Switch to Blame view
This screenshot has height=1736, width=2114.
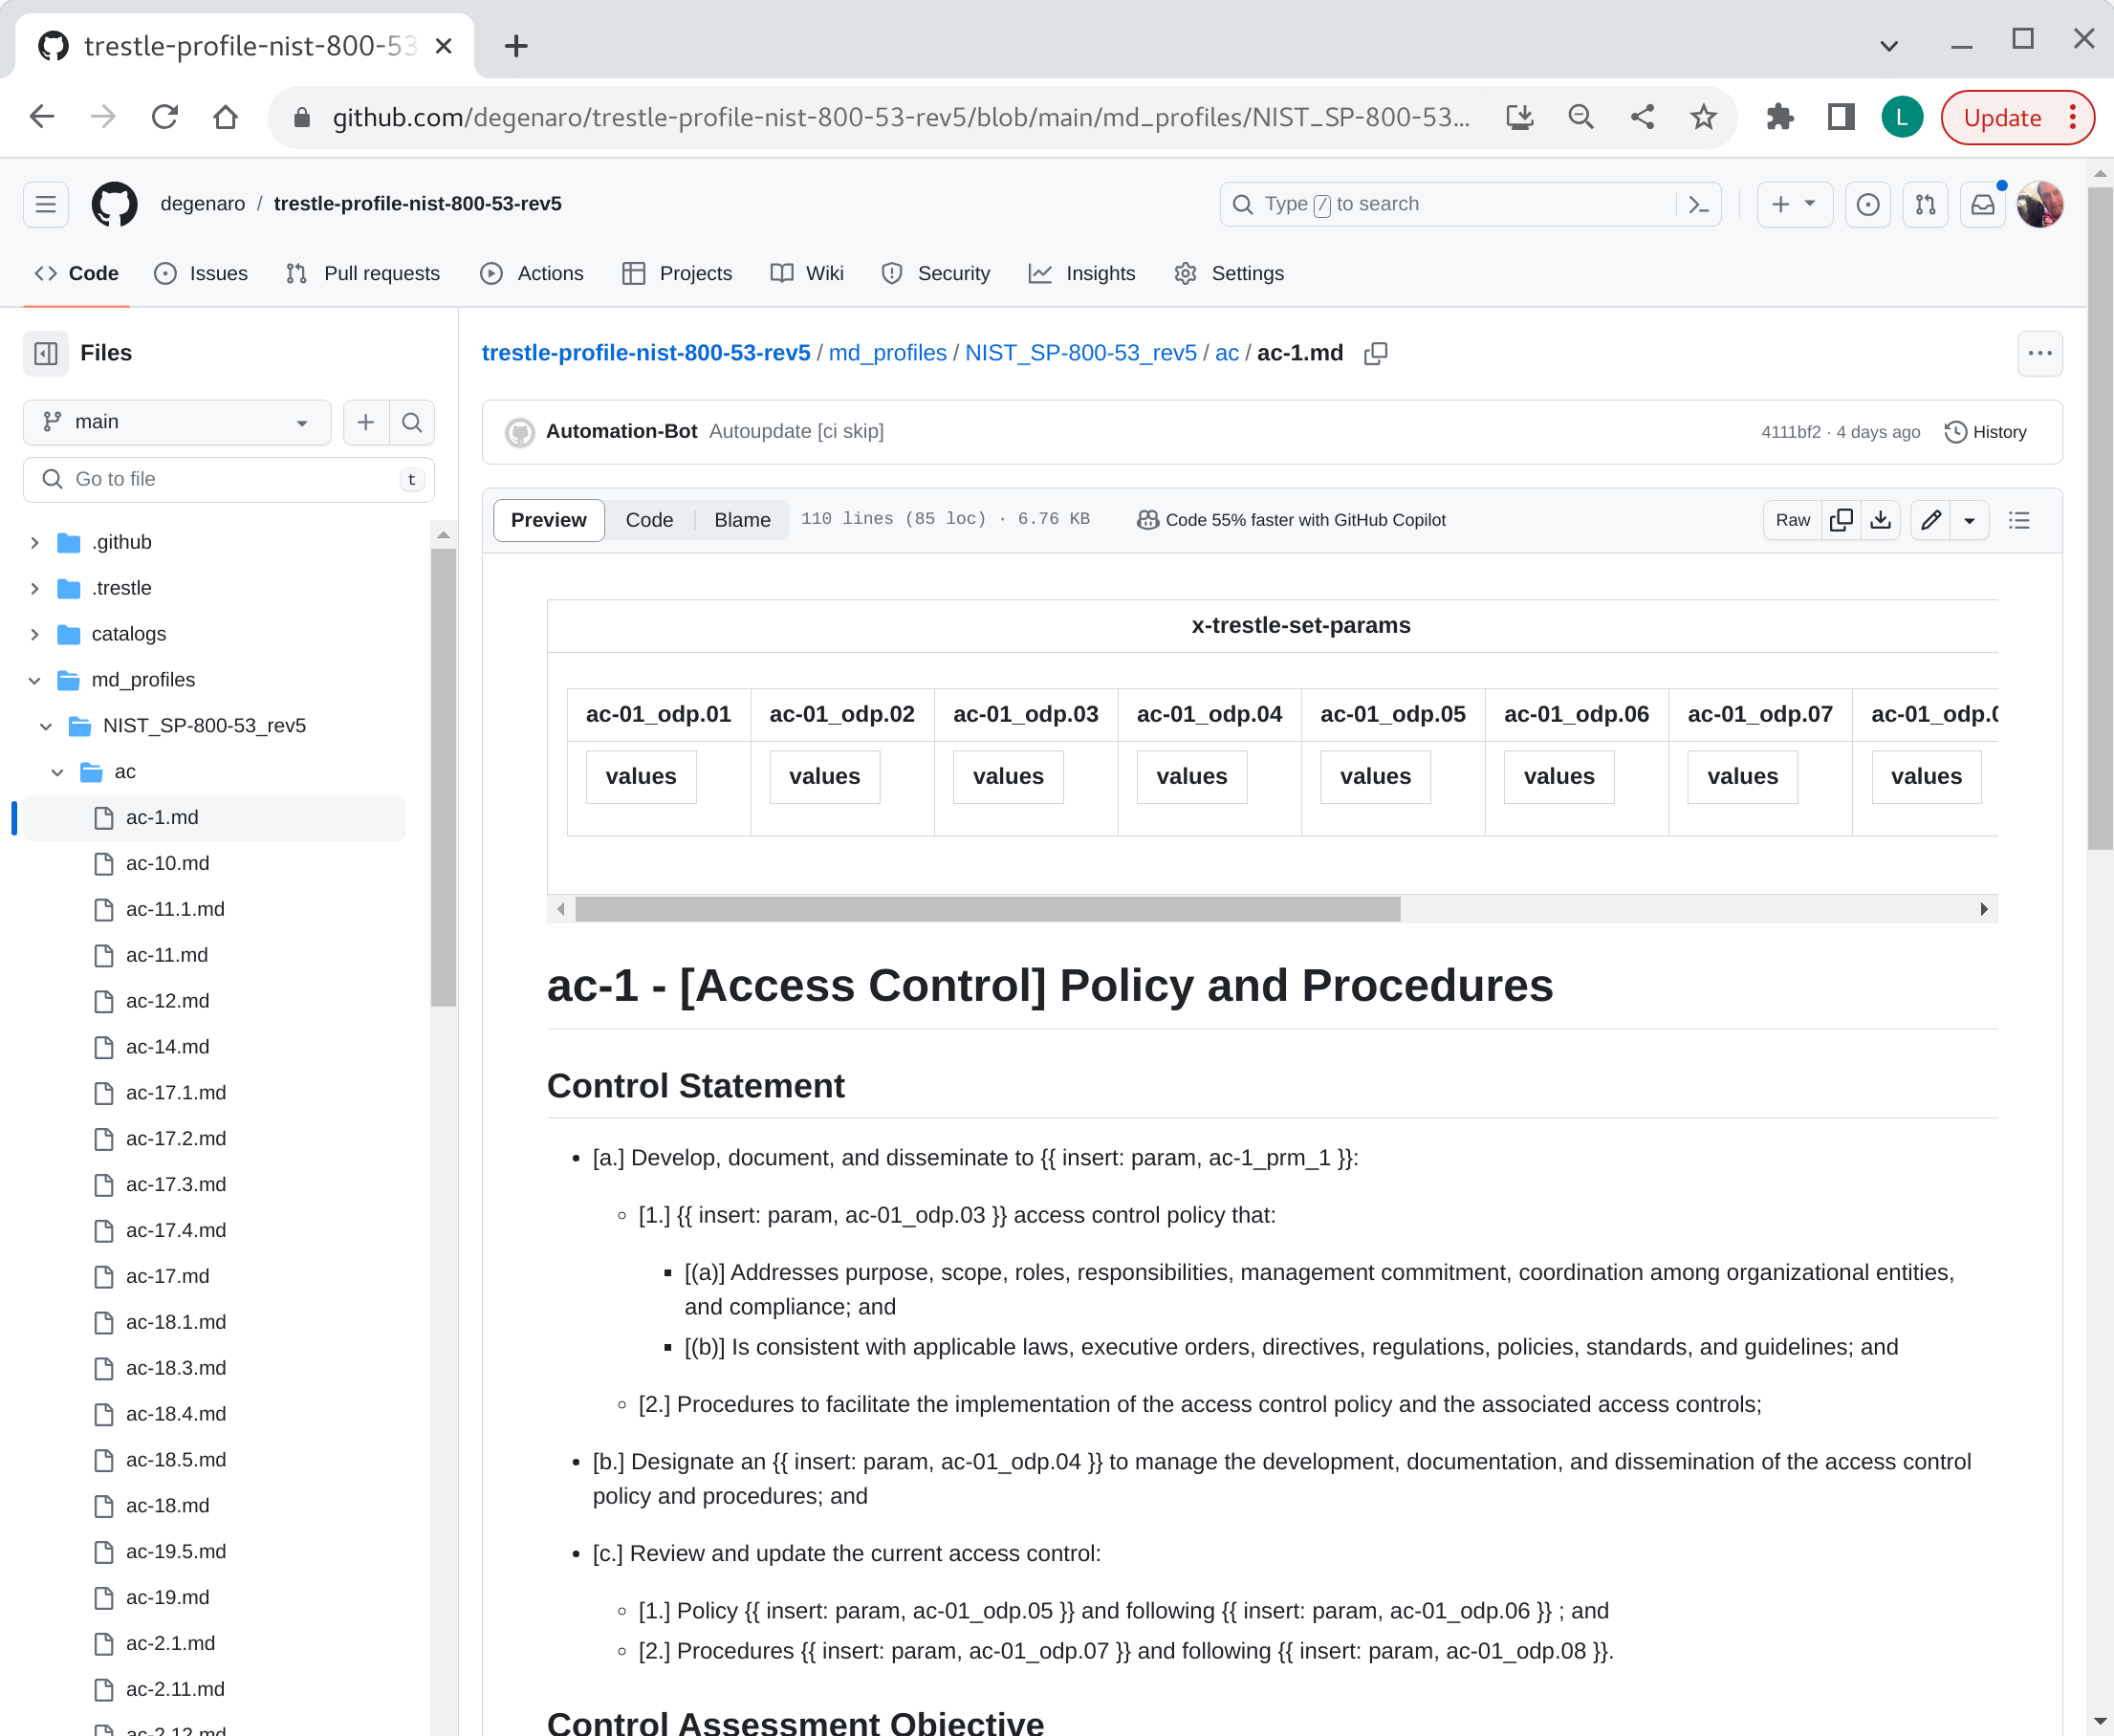click(742, 520)
